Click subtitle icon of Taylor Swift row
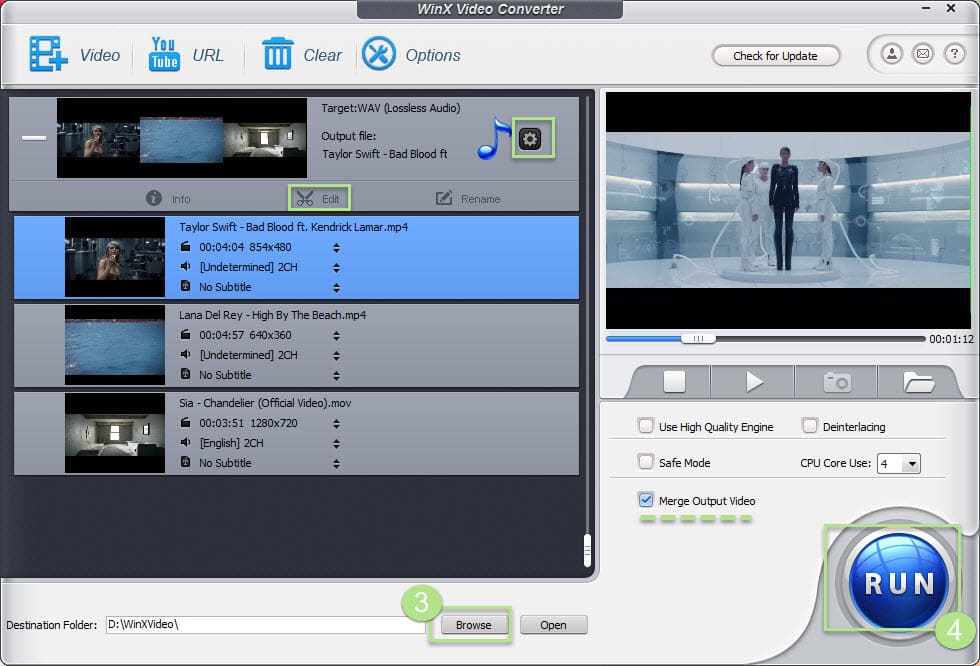This screenshot has height=666, width=980. point(186,286)
